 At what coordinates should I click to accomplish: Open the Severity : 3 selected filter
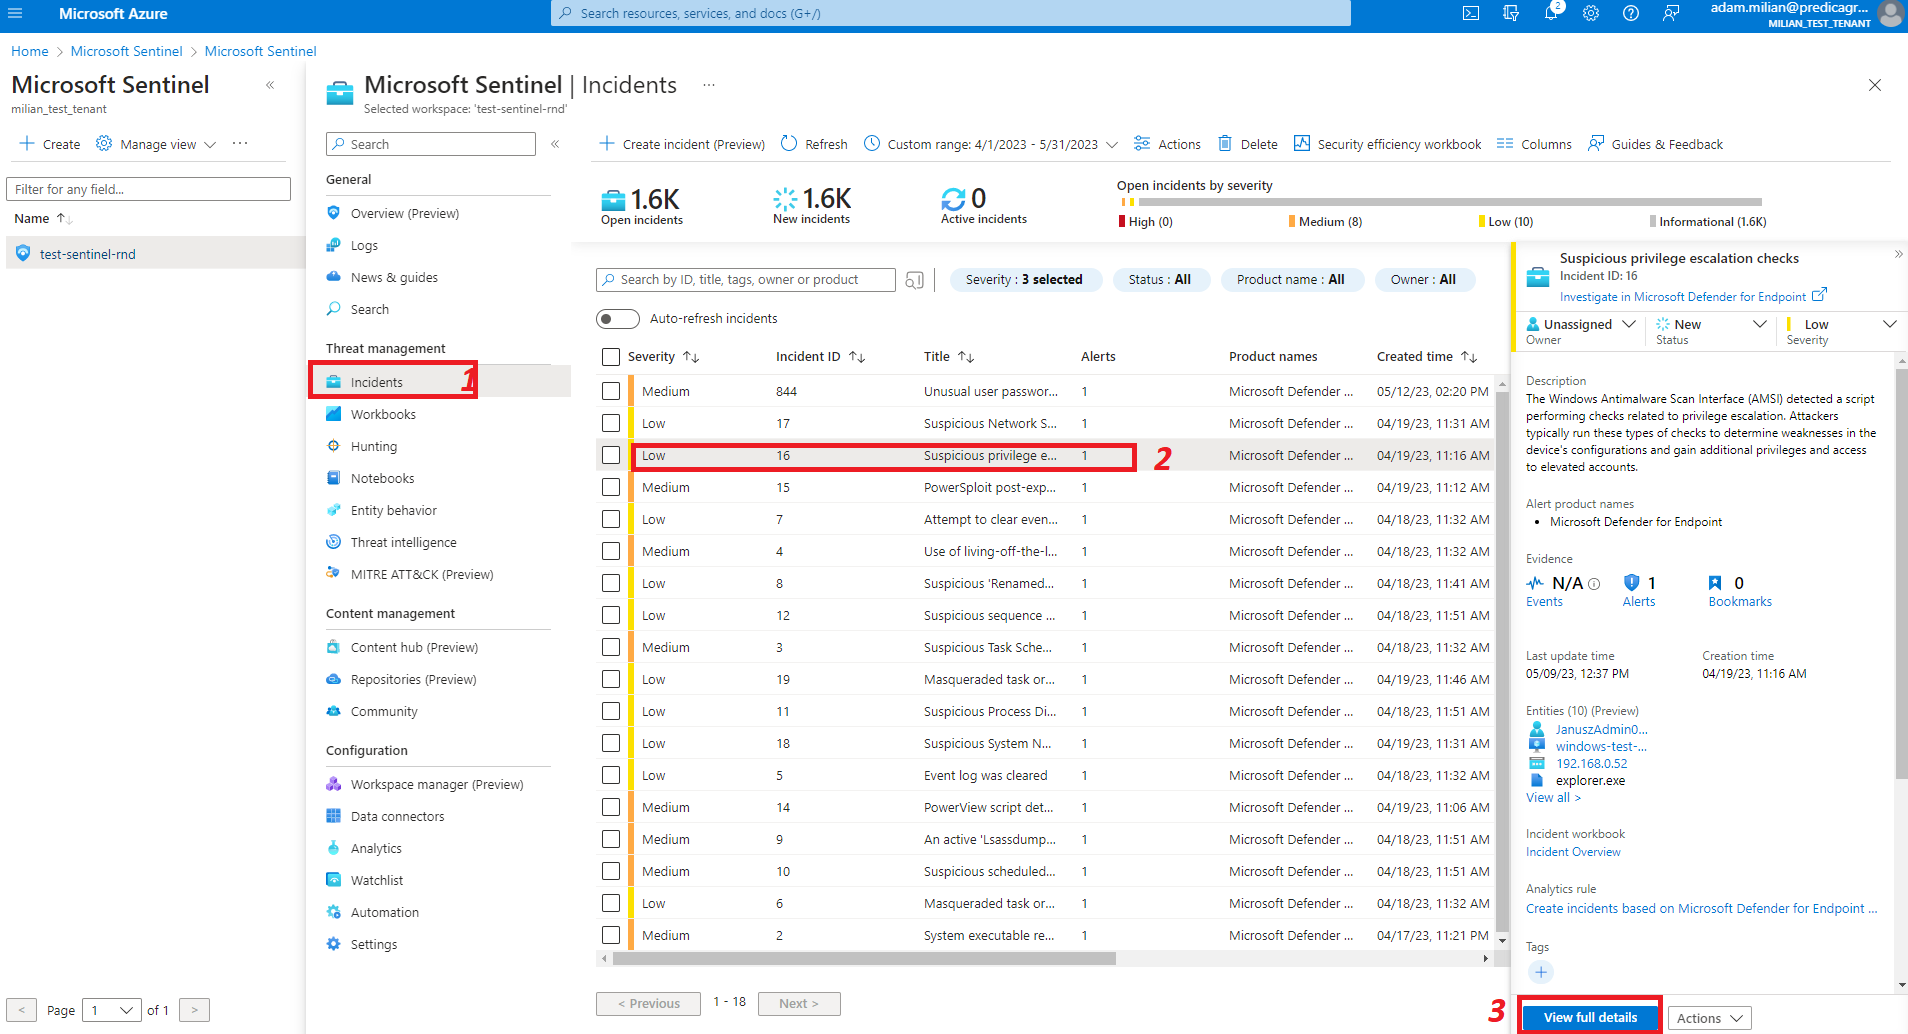1026,279
